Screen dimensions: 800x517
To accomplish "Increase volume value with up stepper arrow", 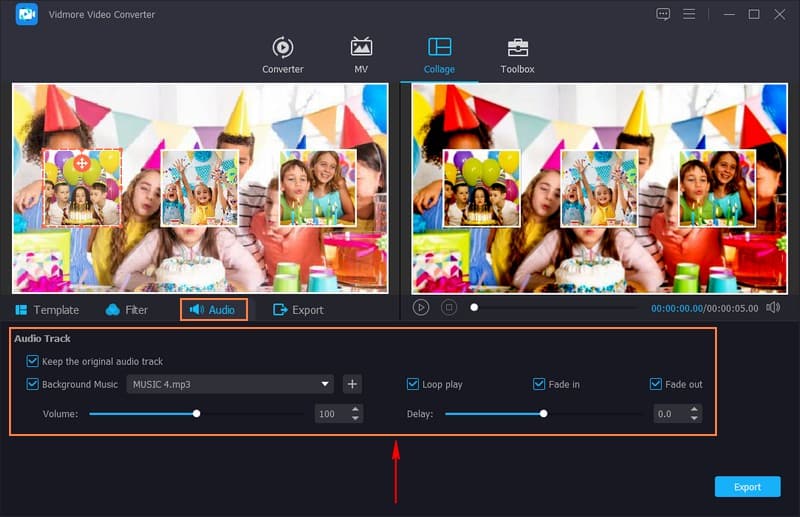I will [356, 409].
